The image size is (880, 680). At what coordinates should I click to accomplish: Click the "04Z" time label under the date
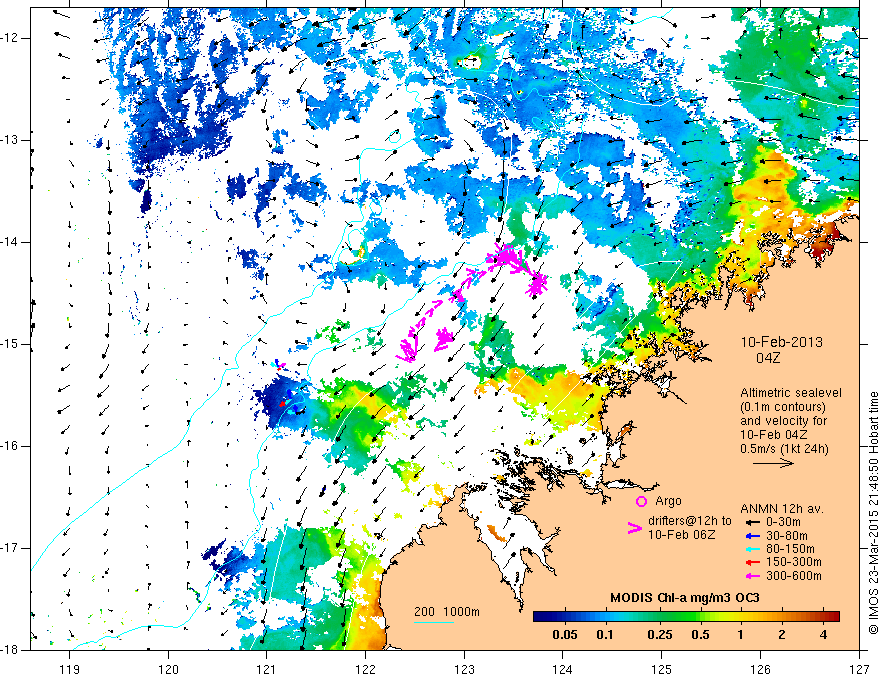[x=768, y=358]
